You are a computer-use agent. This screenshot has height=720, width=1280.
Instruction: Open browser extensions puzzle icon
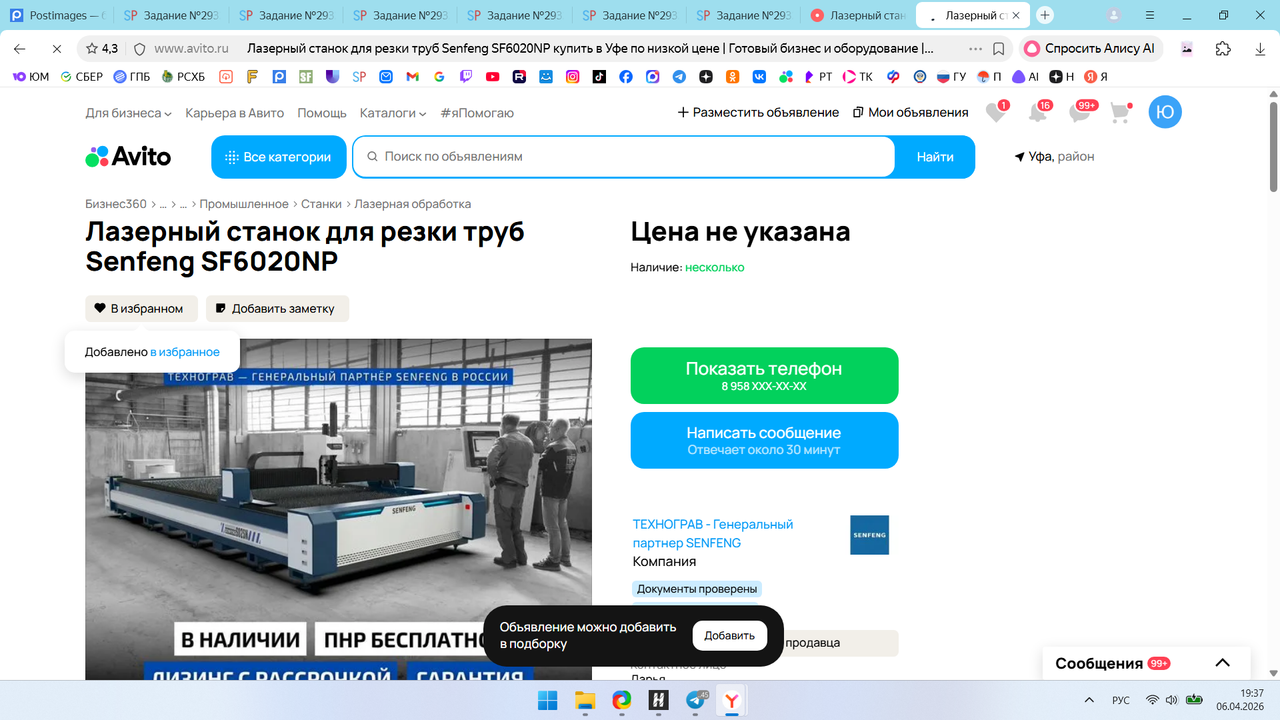(x=1223, y=48)
